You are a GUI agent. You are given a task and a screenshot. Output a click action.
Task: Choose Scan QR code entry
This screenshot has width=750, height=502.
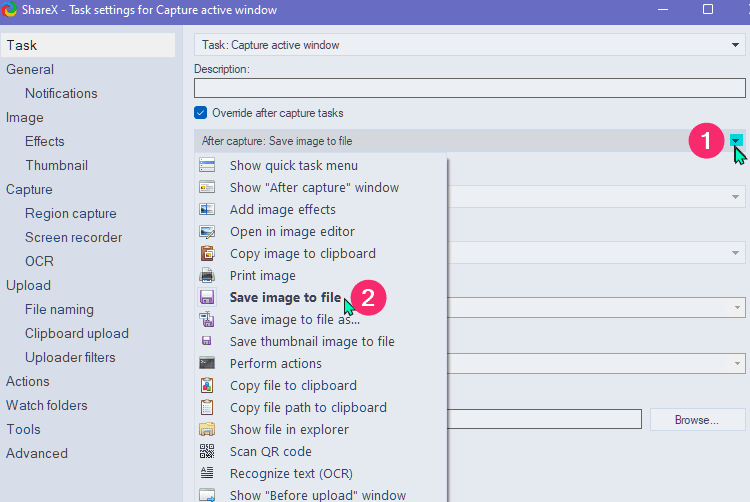coord(321,451)
